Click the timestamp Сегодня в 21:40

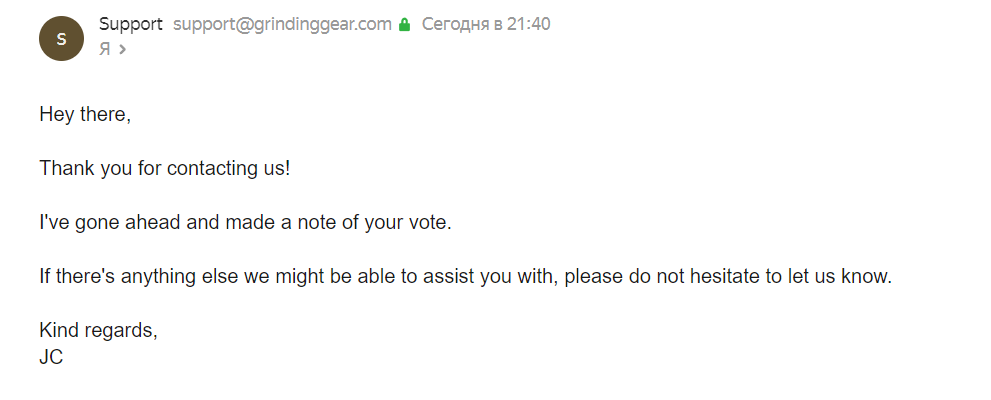coord(486,24)
